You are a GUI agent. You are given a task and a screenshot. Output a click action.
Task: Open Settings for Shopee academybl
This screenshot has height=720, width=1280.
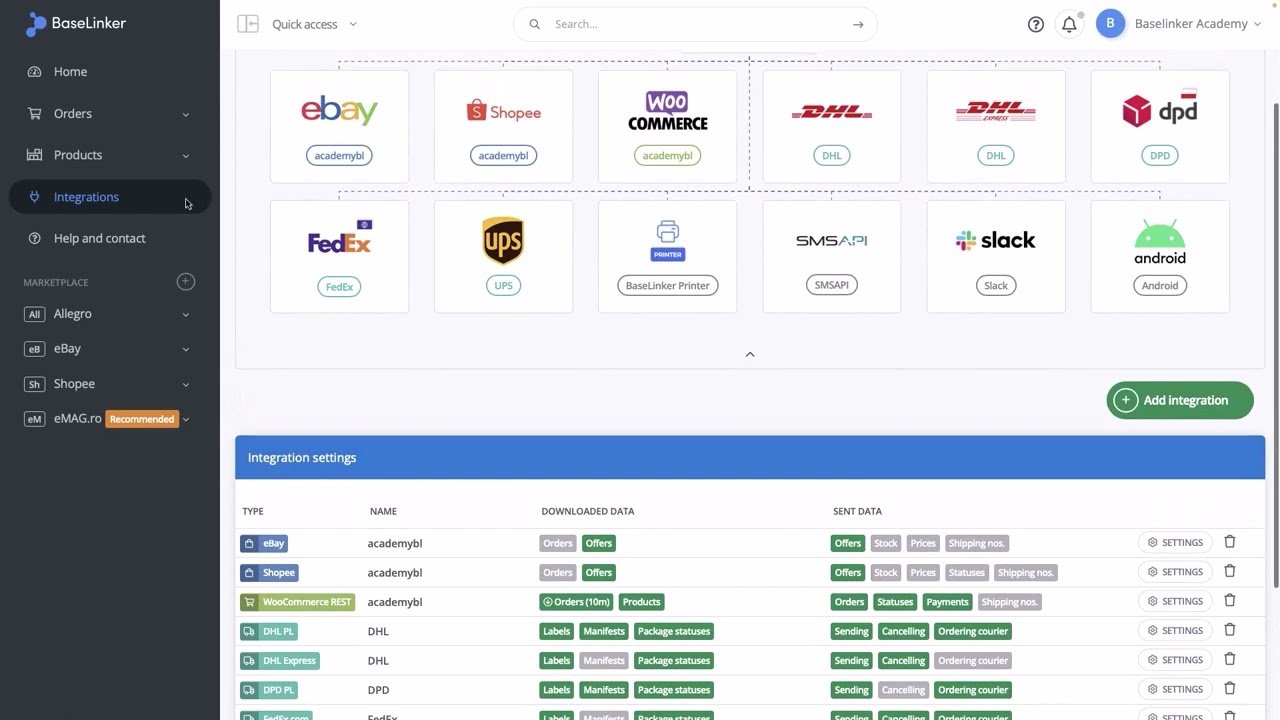pyautogui.click(x=1175, y=572)
